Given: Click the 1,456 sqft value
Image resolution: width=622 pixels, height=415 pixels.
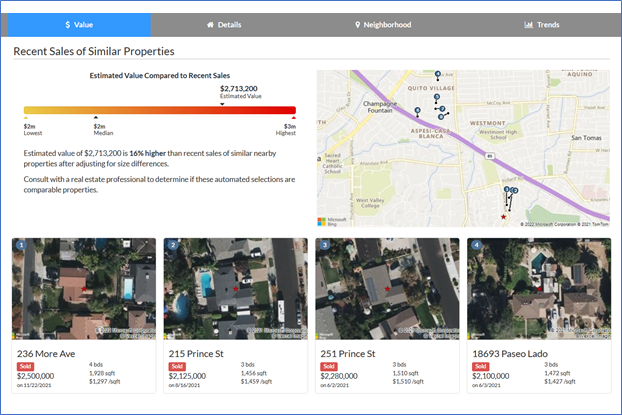Looking at the screenshot, I should pyautogui.click(x=254, y=373).
